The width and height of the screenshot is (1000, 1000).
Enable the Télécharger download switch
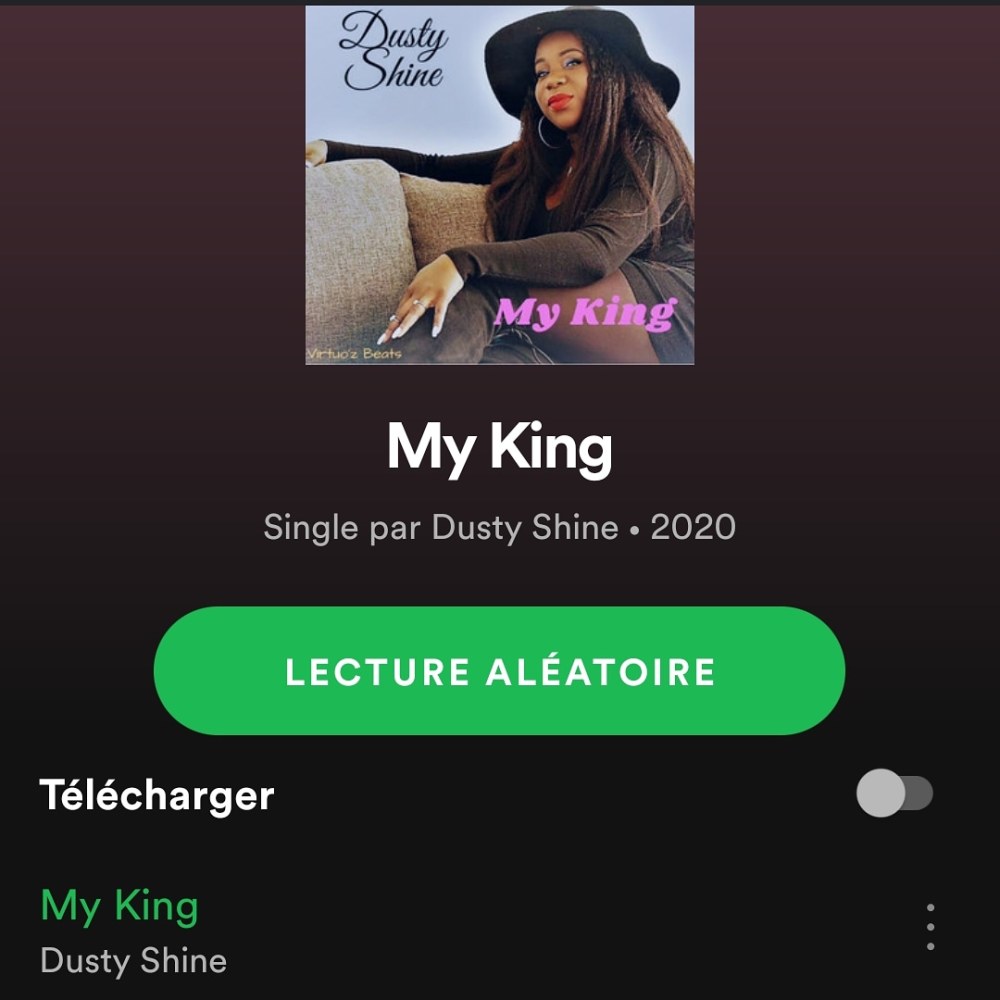(x=894, y=793)
